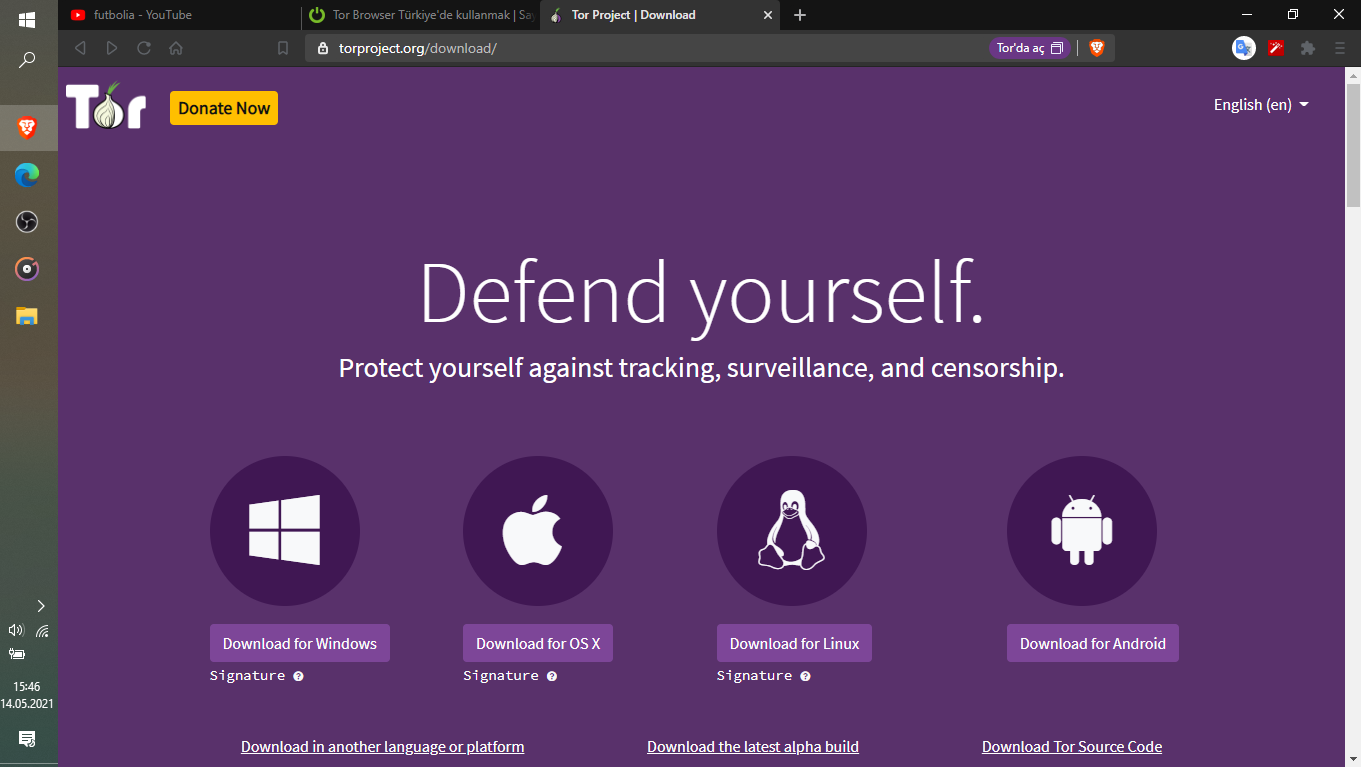Show hidden system tray icons

coord(41,605)
